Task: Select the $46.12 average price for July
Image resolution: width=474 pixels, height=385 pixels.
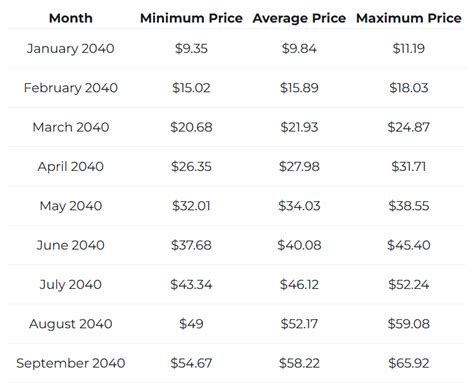Action: (x=299, y=285)
